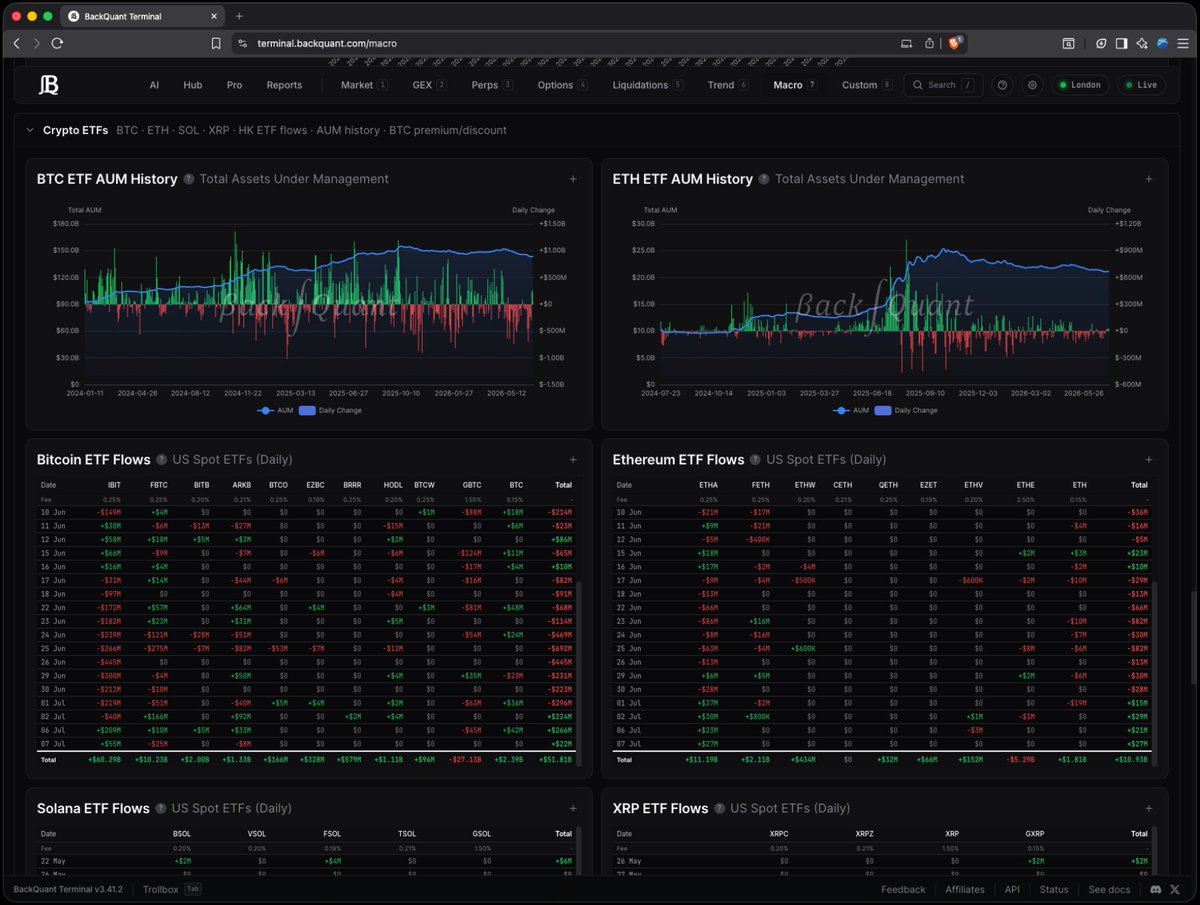Select the Macro tab

pos(795,85)
